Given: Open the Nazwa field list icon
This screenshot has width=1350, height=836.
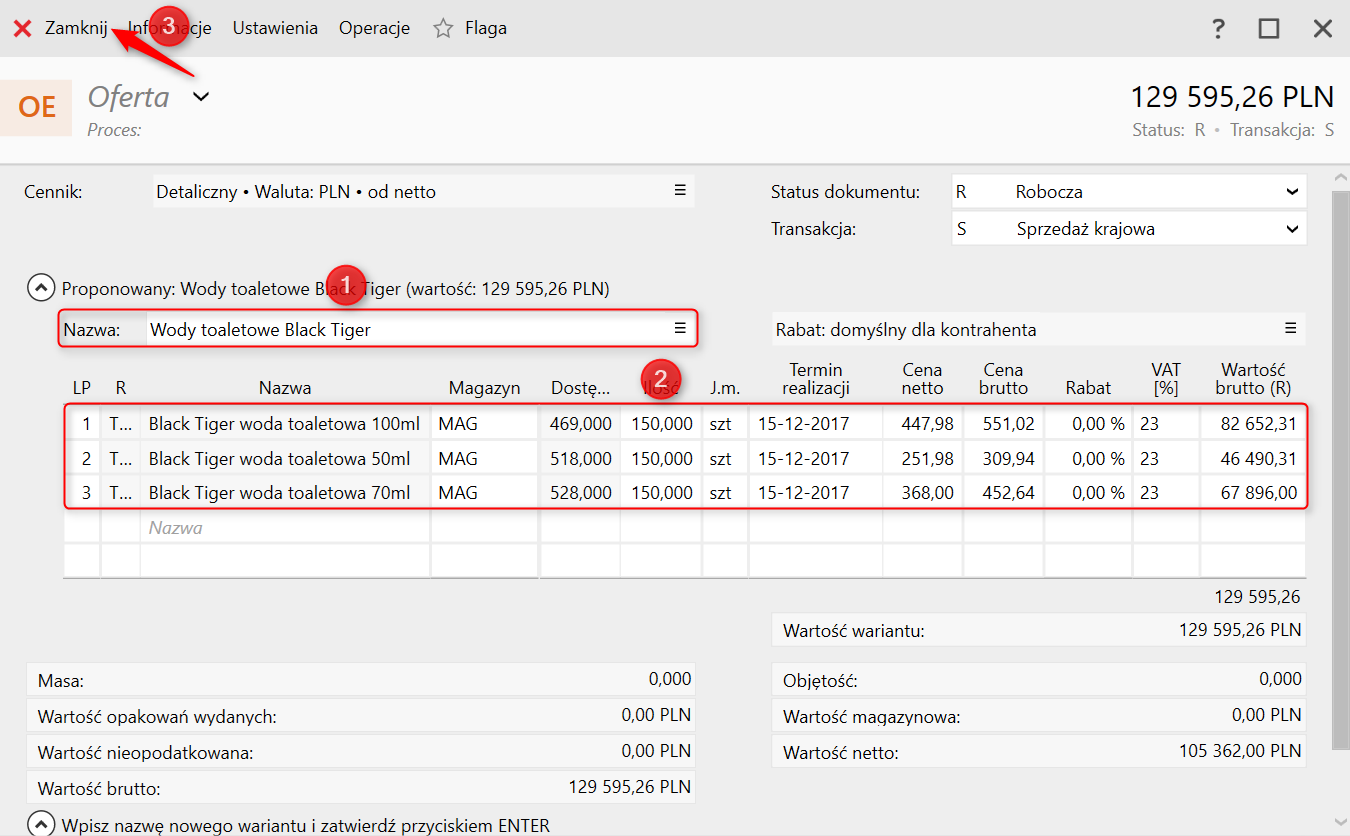Looking at the screenshot, I should 680,329.
